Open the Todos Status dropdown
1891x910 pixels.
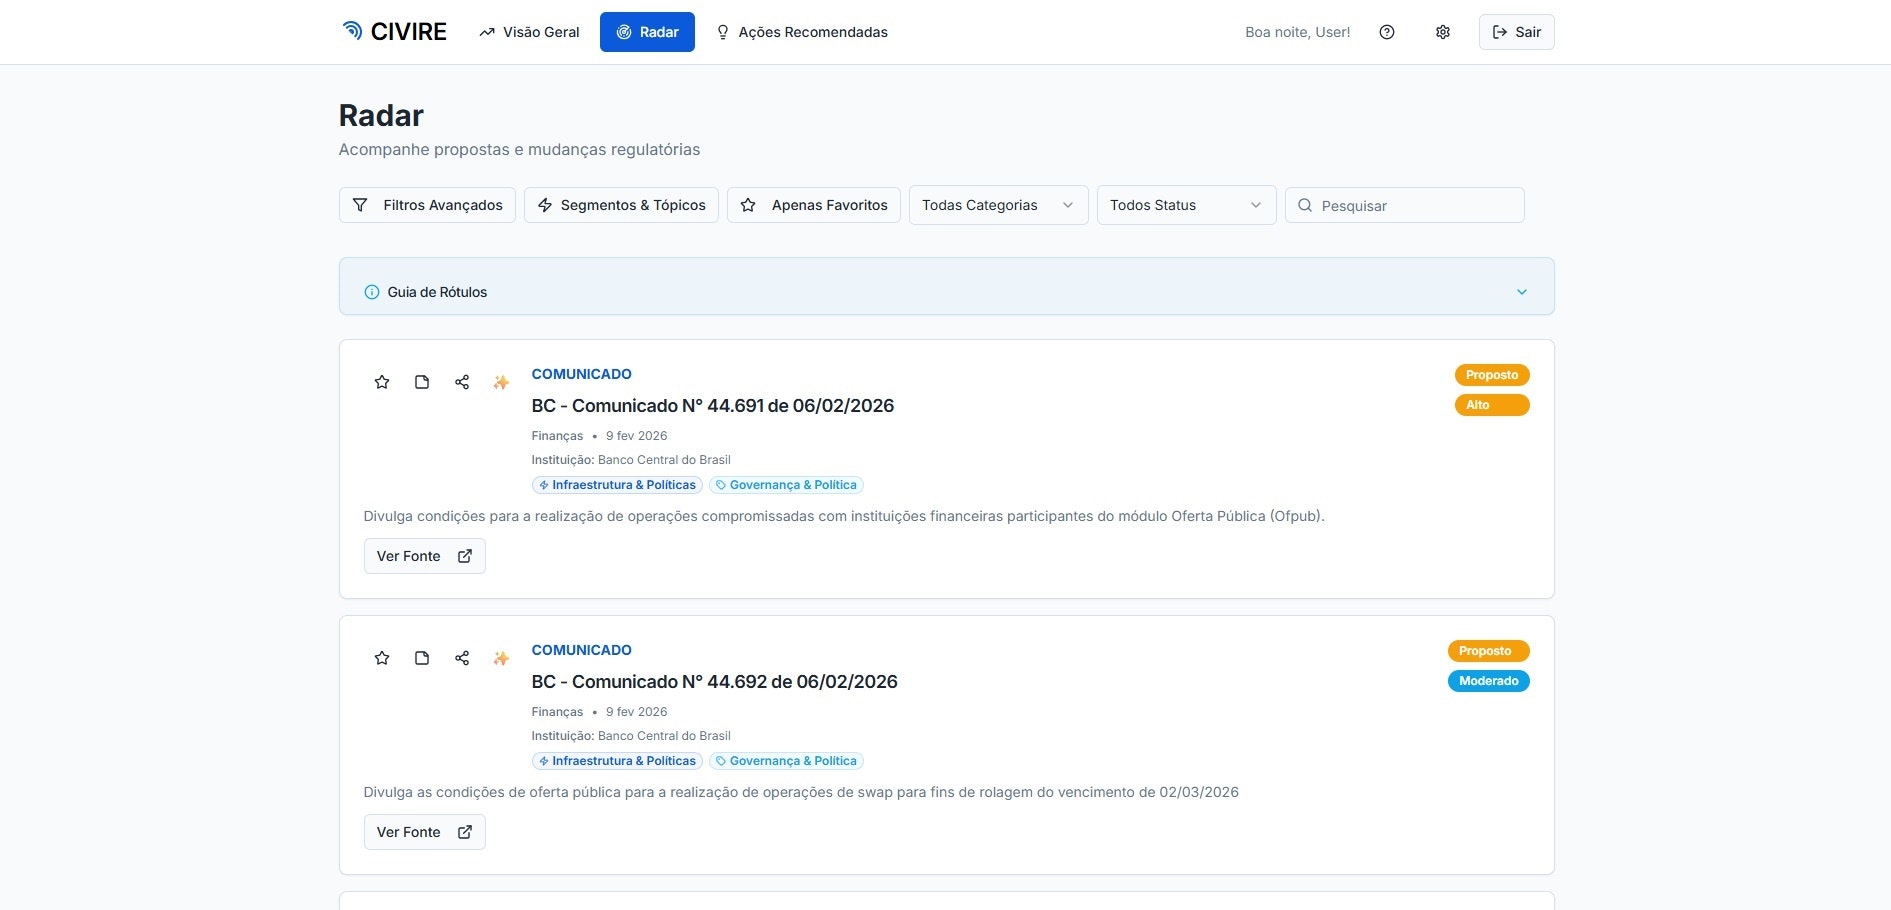[x=1185, y=205]
